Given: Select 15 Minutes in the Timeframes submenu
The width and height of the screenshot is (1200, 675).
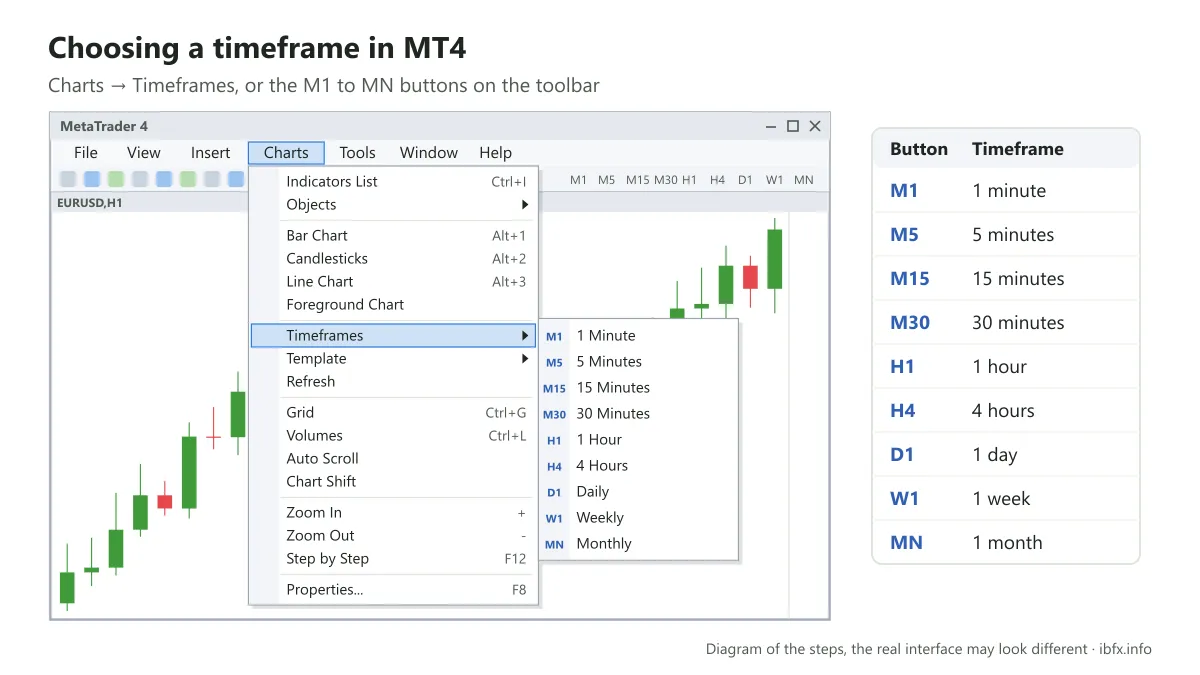Looking at the screenshot, I should pos(639,388).
